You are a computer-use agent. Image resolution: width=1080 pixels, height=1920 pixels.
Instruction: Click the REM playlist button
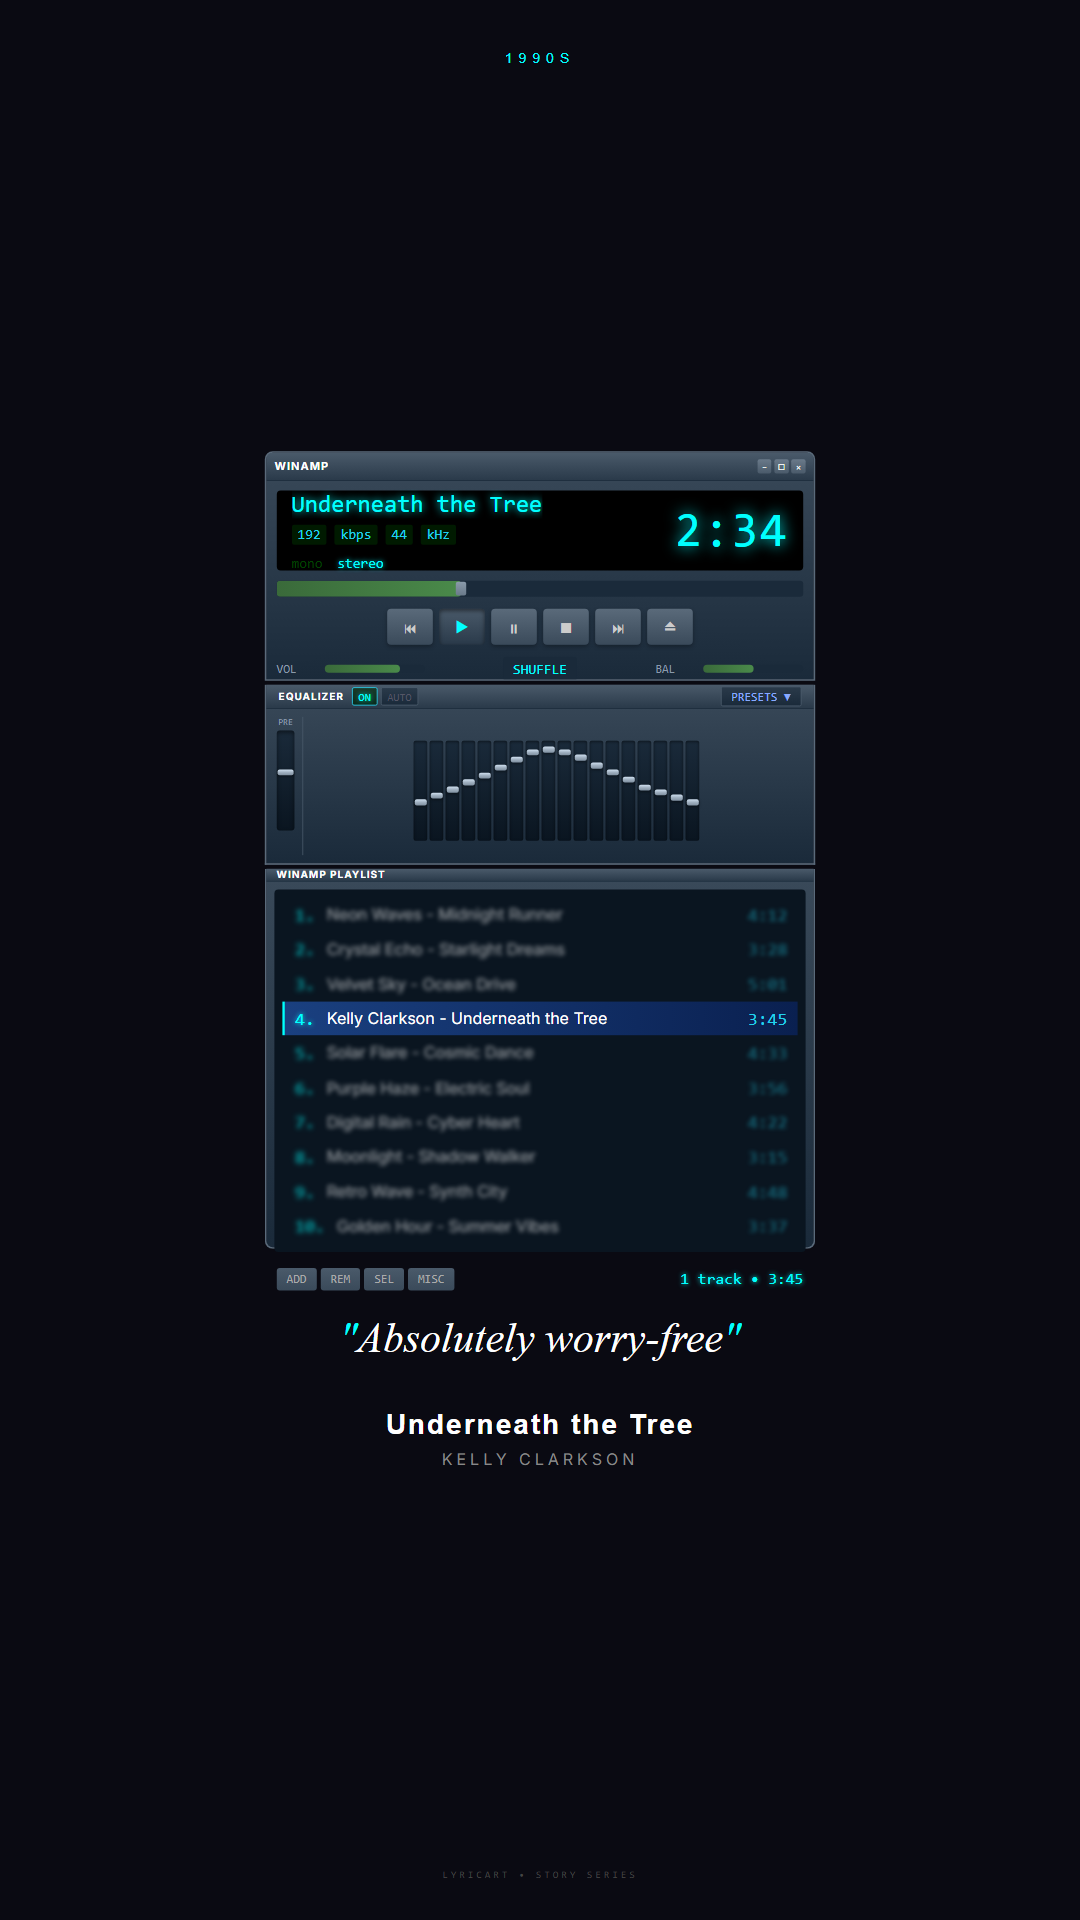tap(341, 1279)
